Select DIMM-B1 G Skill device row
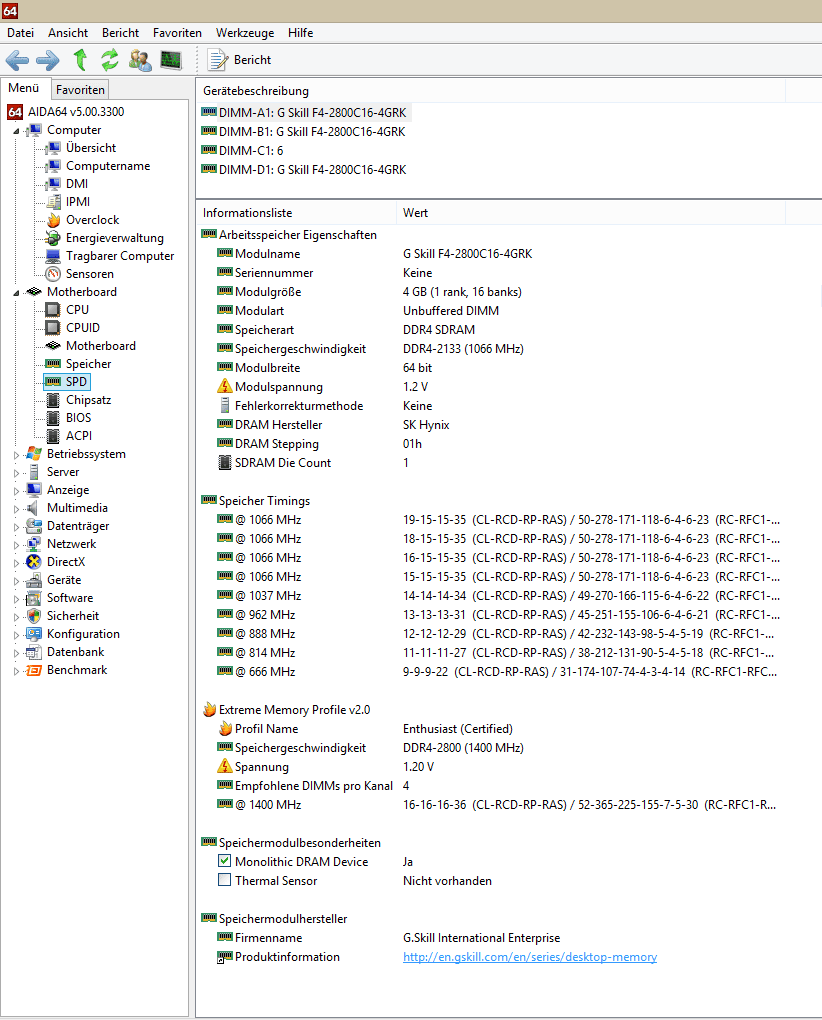Image resolution: width=822 pixels, height=1020 pixels. click(x=304, y=131)
